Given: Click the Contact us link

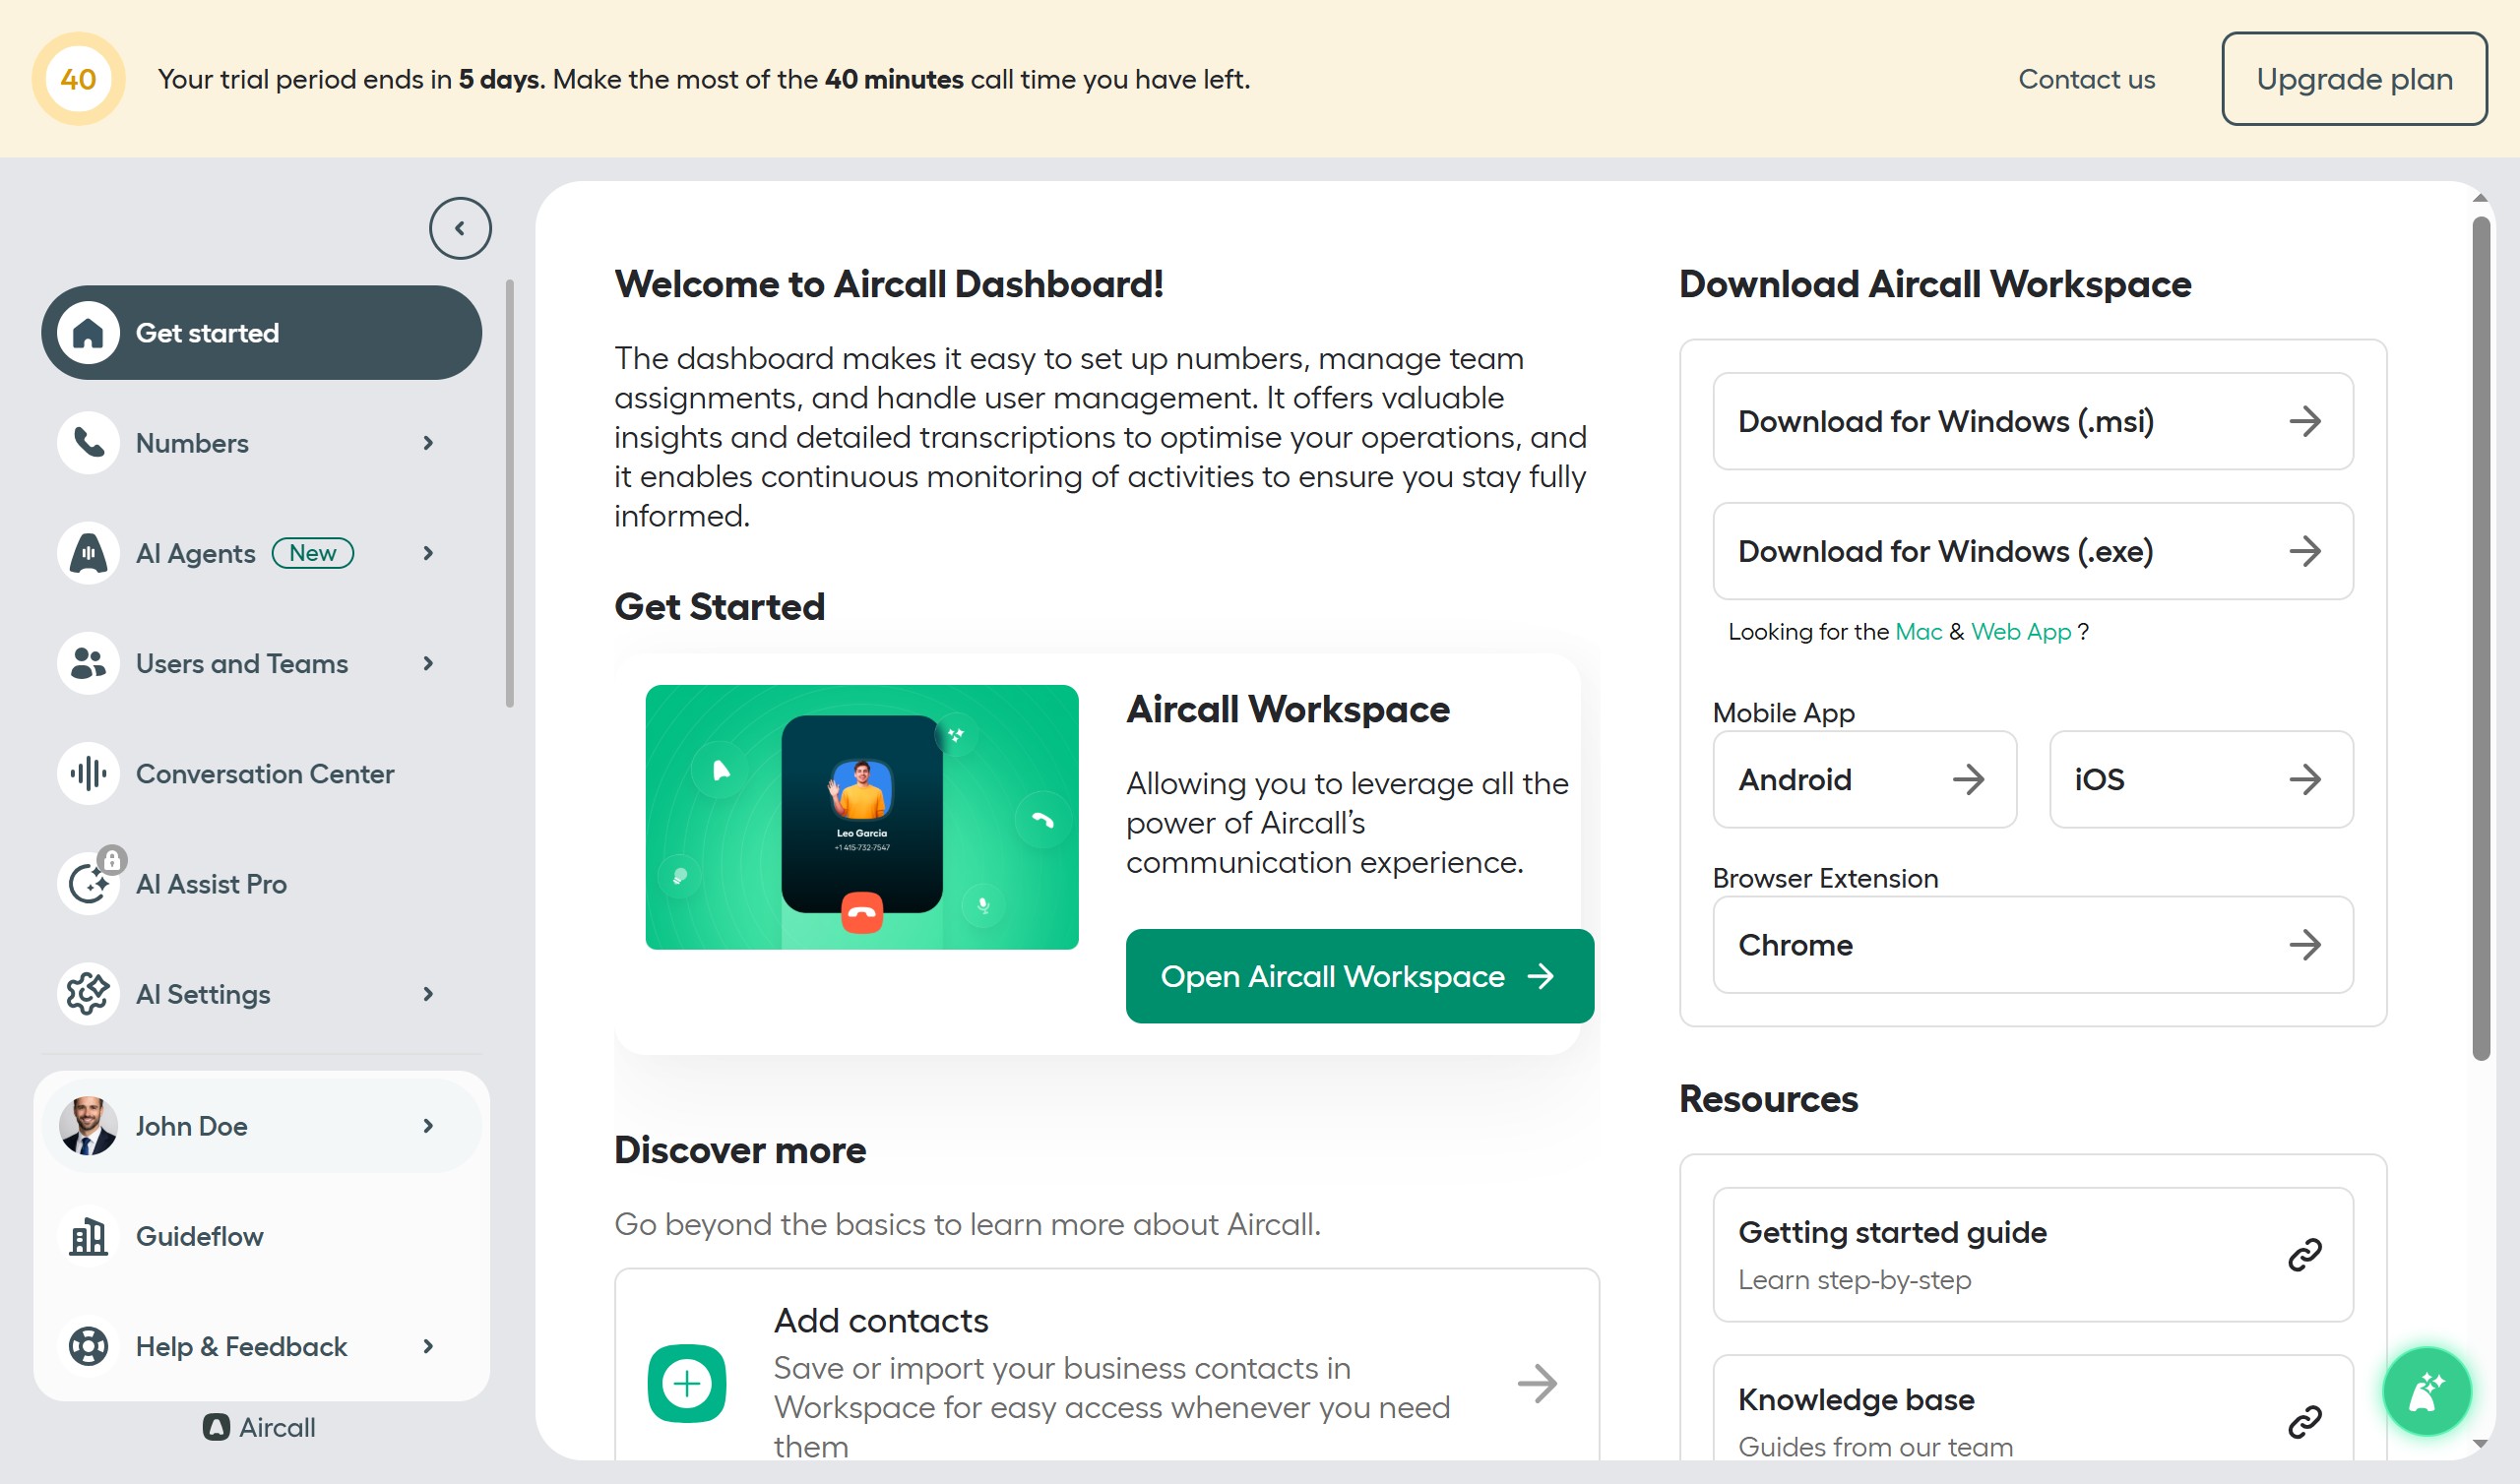Looking at the screenshot, I should [2086, 79].
